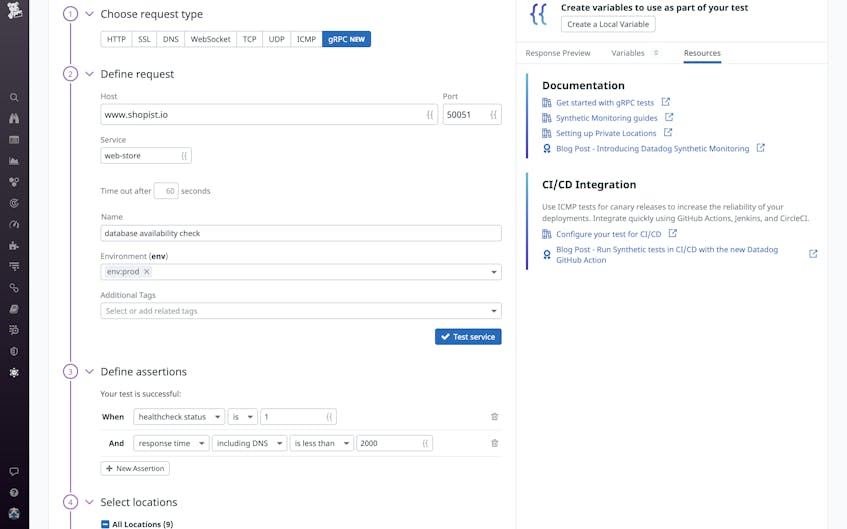Screen dimensions: 847x529
Task: Add a New Assertion
Action: coord(135,468)
